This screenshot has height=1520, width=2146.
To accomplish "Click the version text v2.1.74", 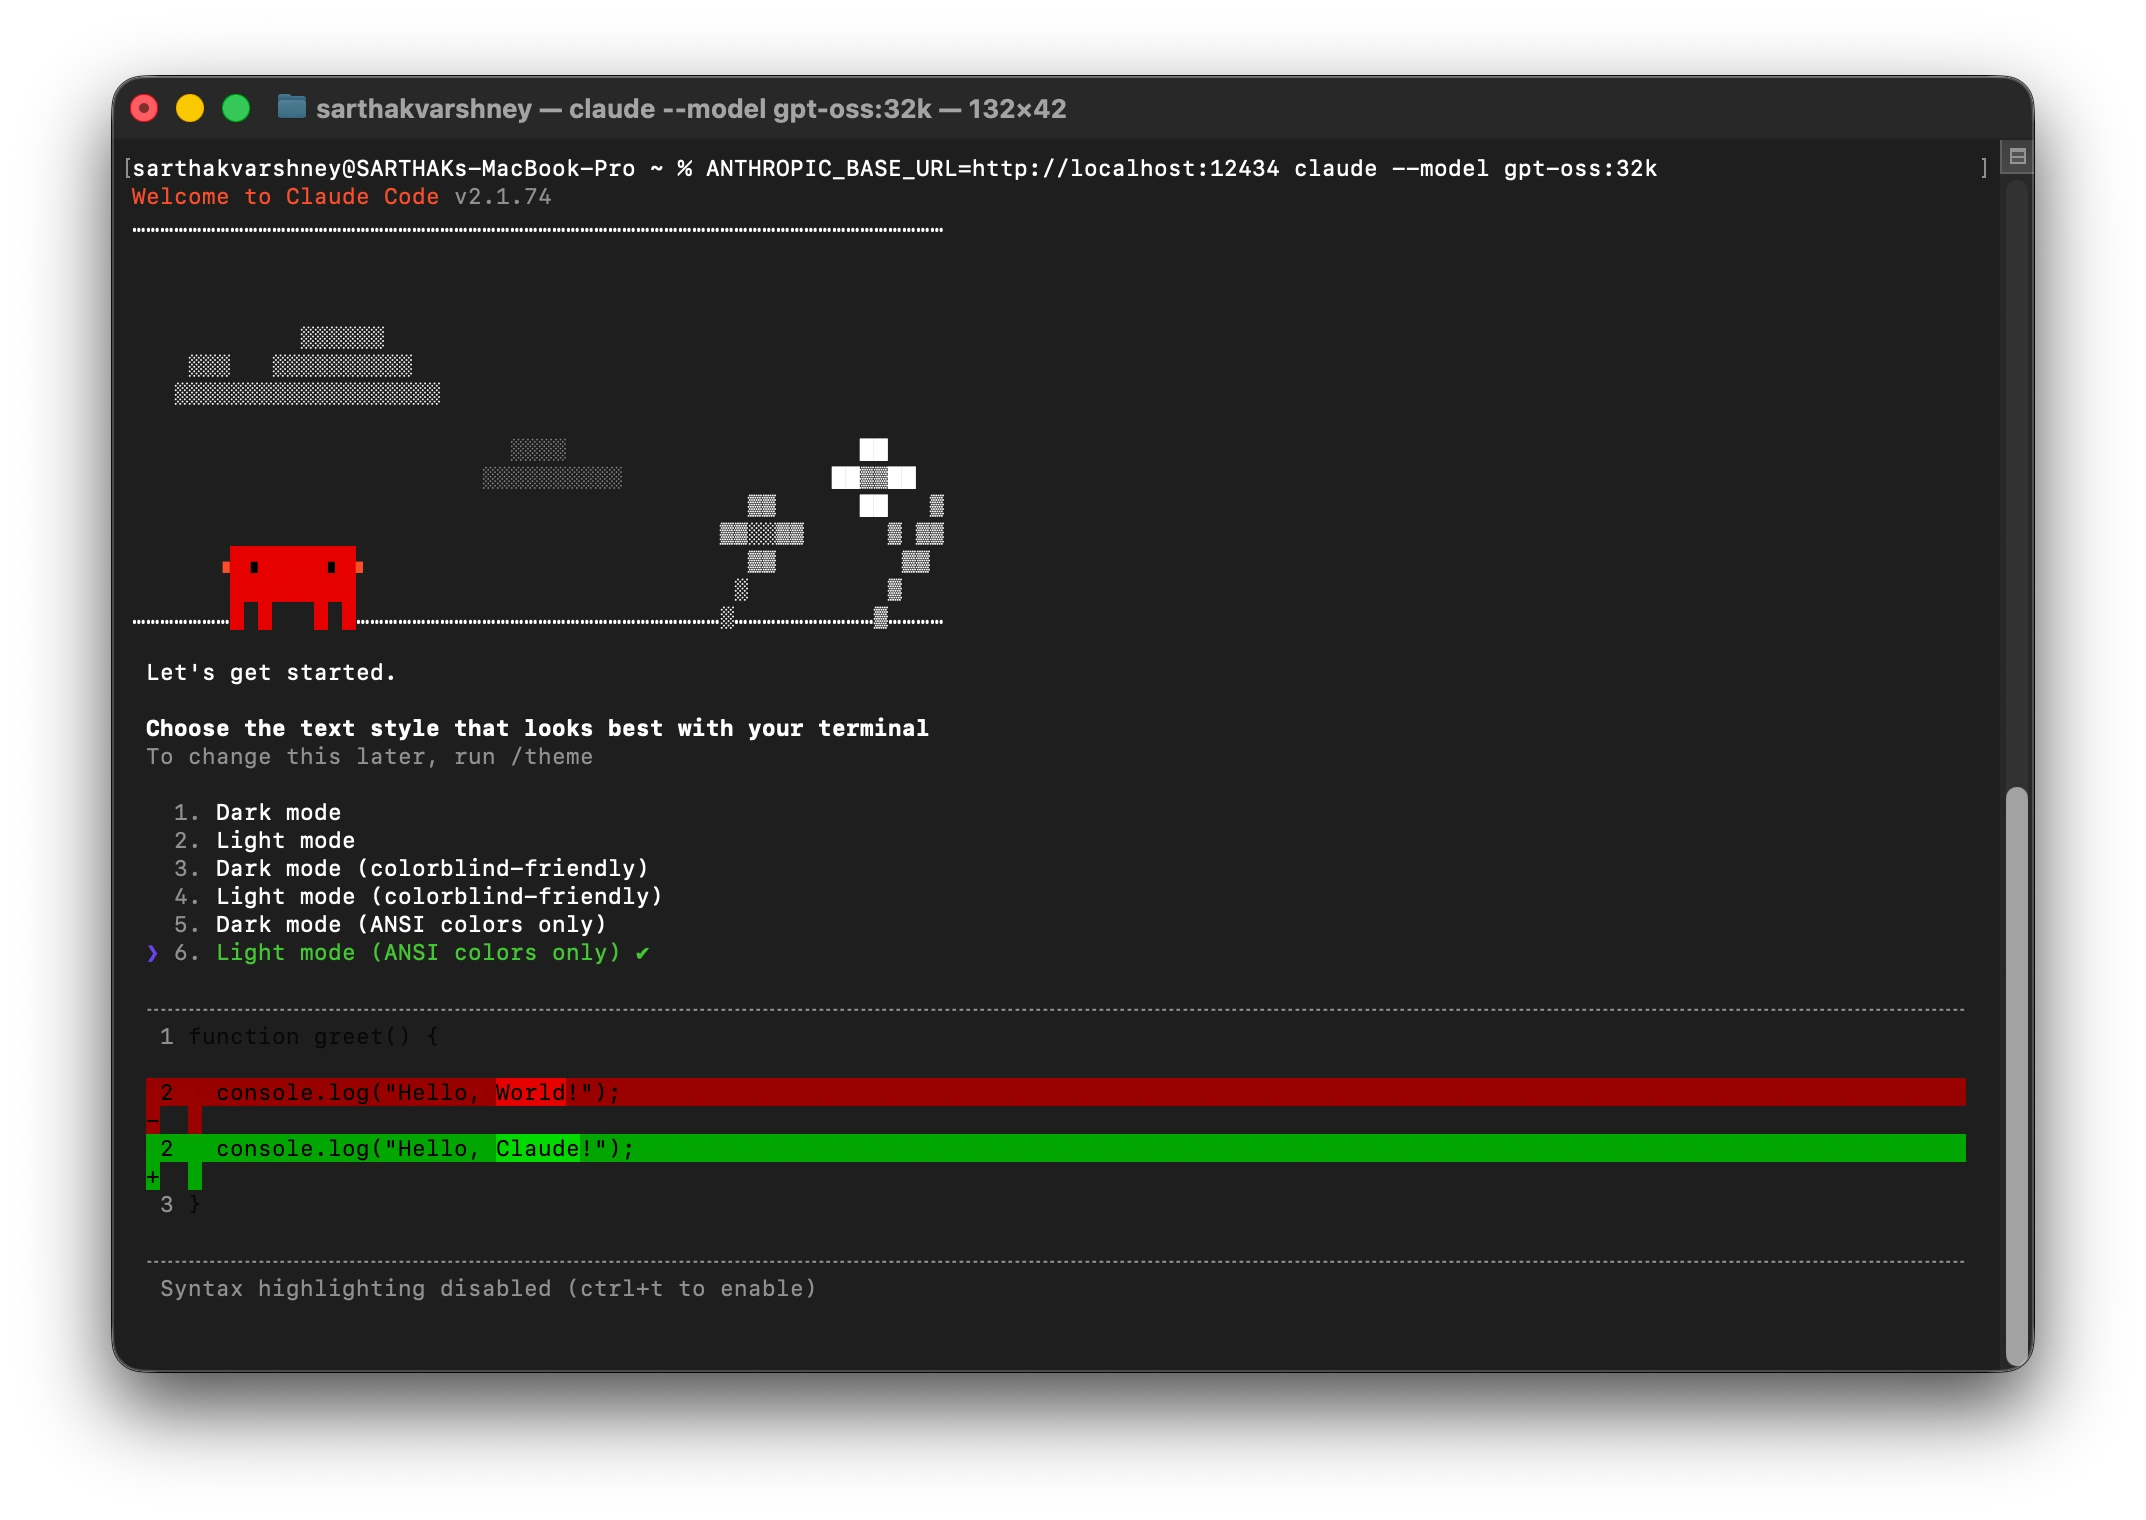I will tap(503, 197).
